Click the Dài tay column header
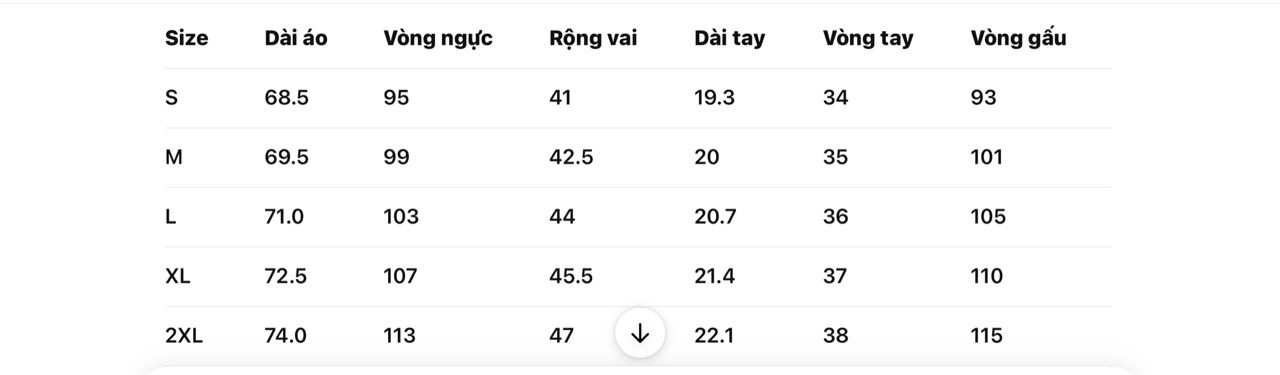Viewport: 1280px width, 375px height. pyautogui.click(x=730, y=39)
